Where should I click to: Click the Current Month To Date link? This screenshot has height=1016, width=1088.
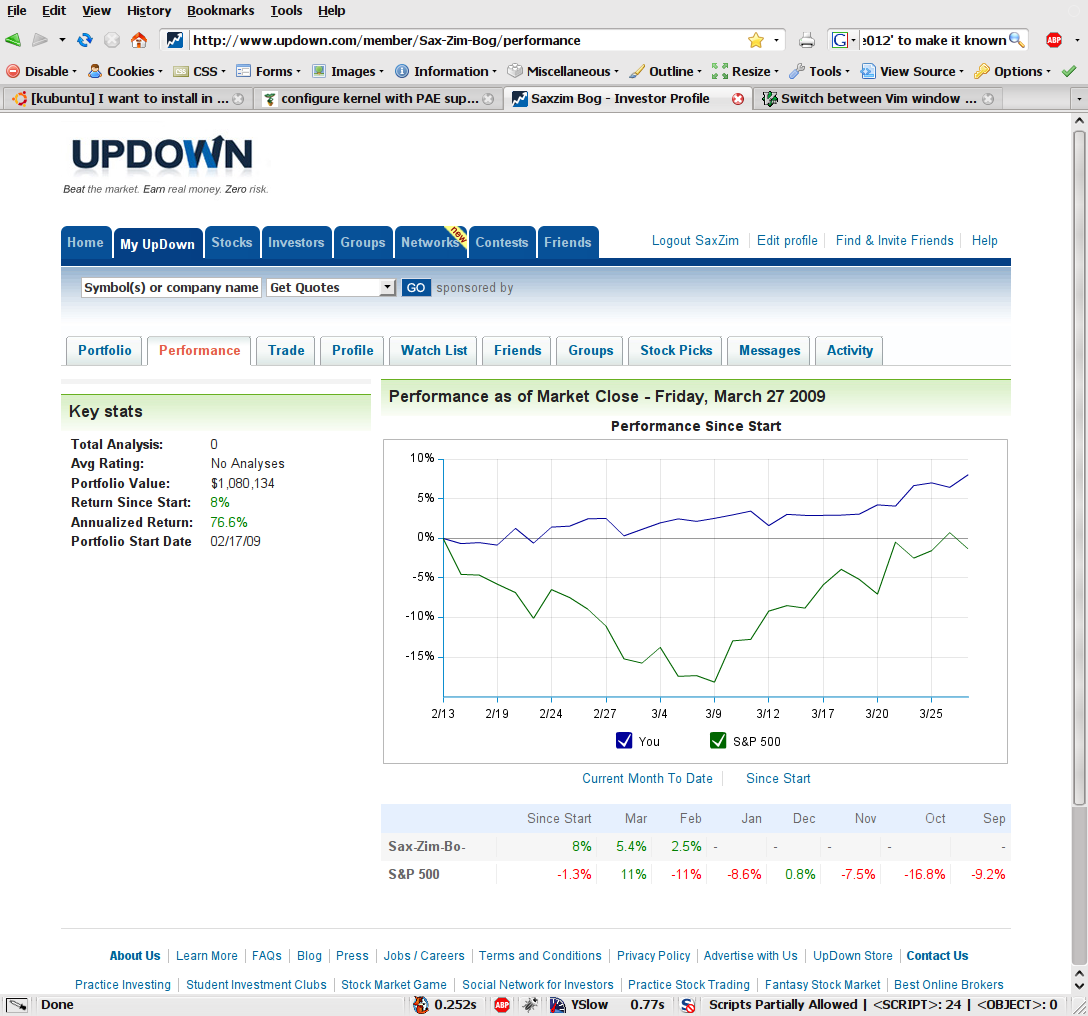647,778
